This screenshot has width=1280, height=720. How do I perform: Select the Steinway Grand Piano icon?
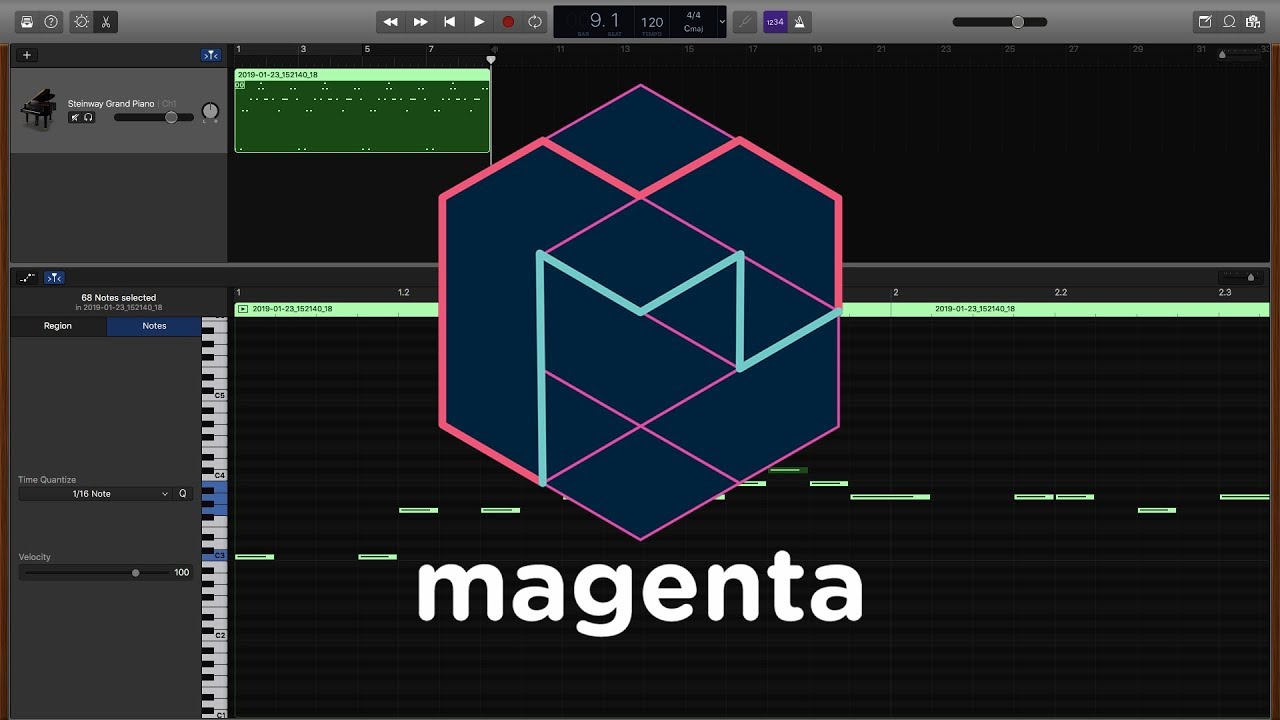pyautogui.click(x=39, y=110)
